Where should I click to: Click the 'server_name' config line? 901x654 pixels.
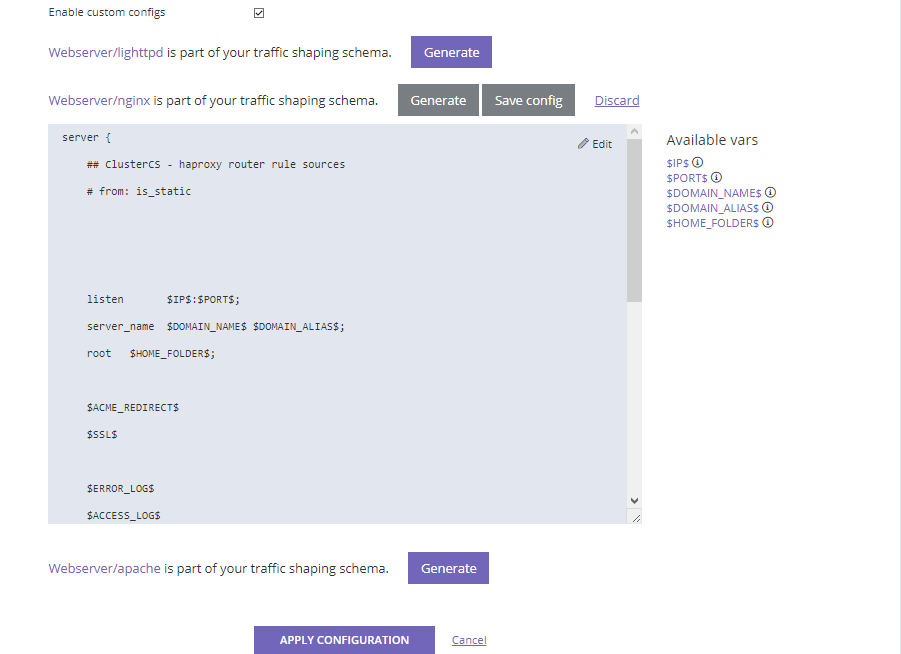pyautogui.click(x=215, y=326)
